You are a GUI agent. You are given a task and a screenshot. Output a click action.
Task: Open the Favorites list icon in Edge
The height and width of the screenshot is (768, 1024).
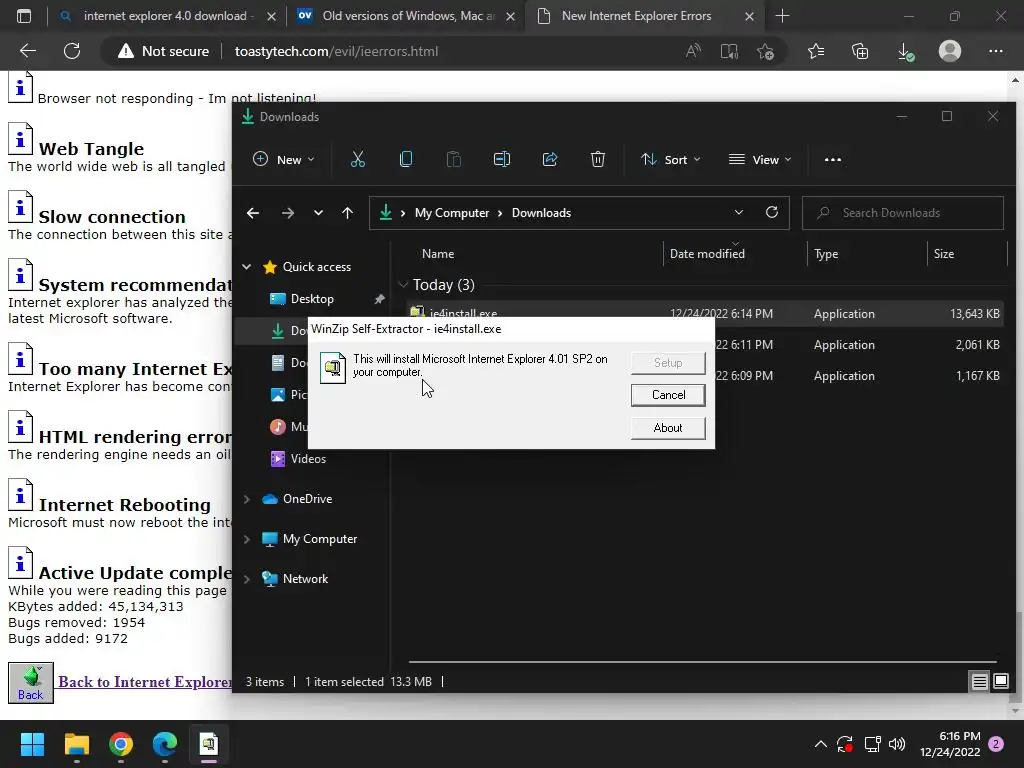[x=816, y=51]
